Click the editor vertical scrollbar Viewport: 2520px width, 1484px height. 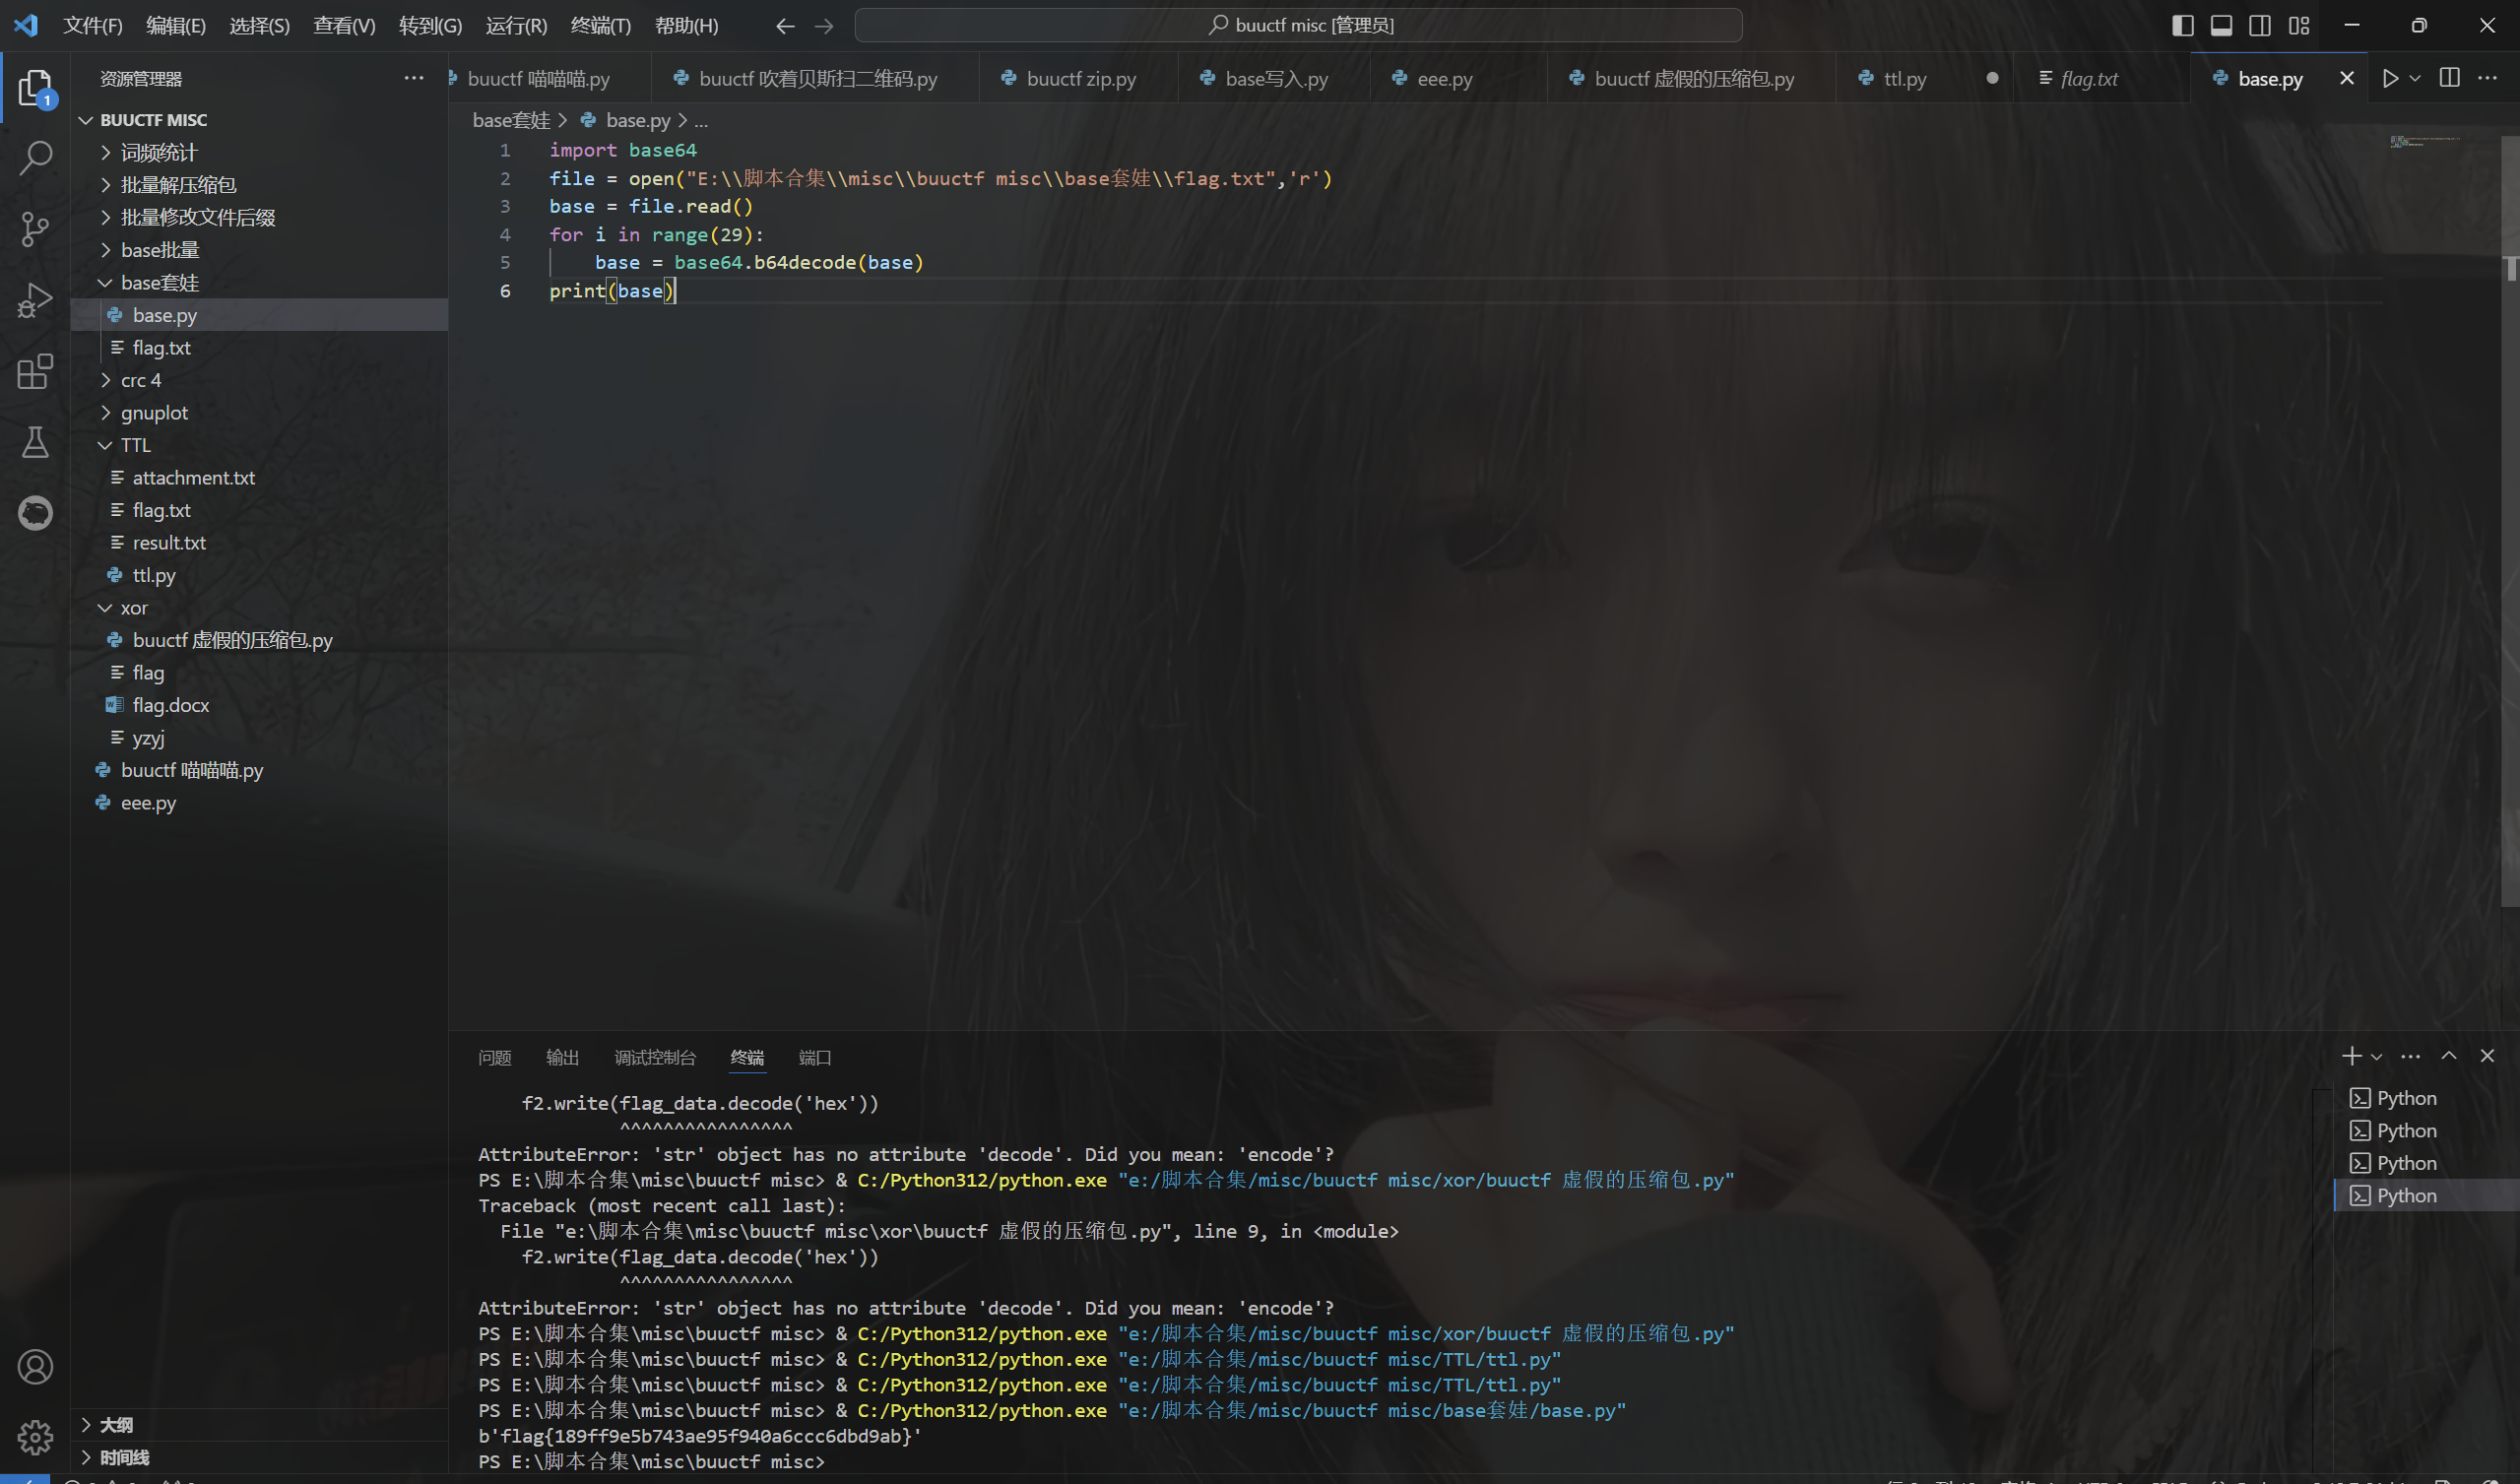(2510, 520)
